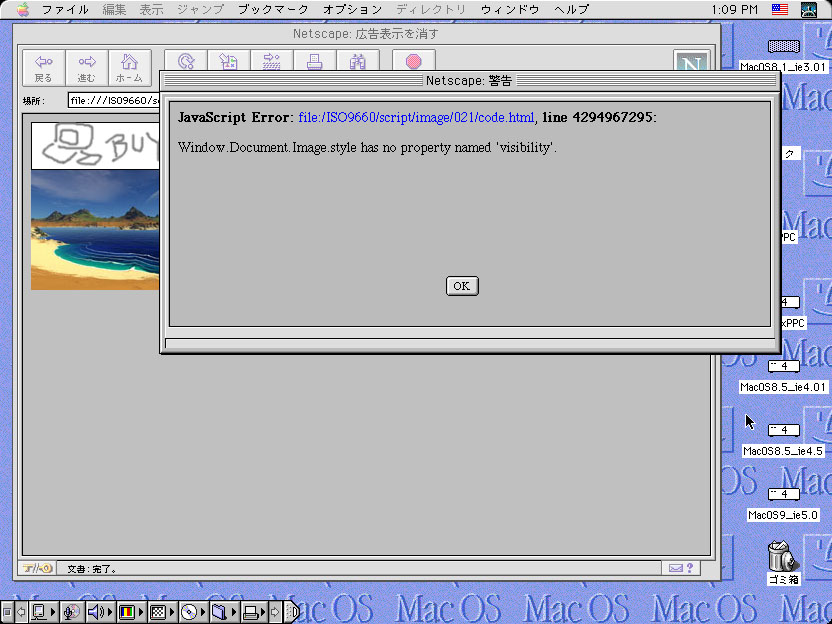Click the 1:09 PM menu bar clock
This screenshot has width=832, height=624.
(x=734, y=10)
